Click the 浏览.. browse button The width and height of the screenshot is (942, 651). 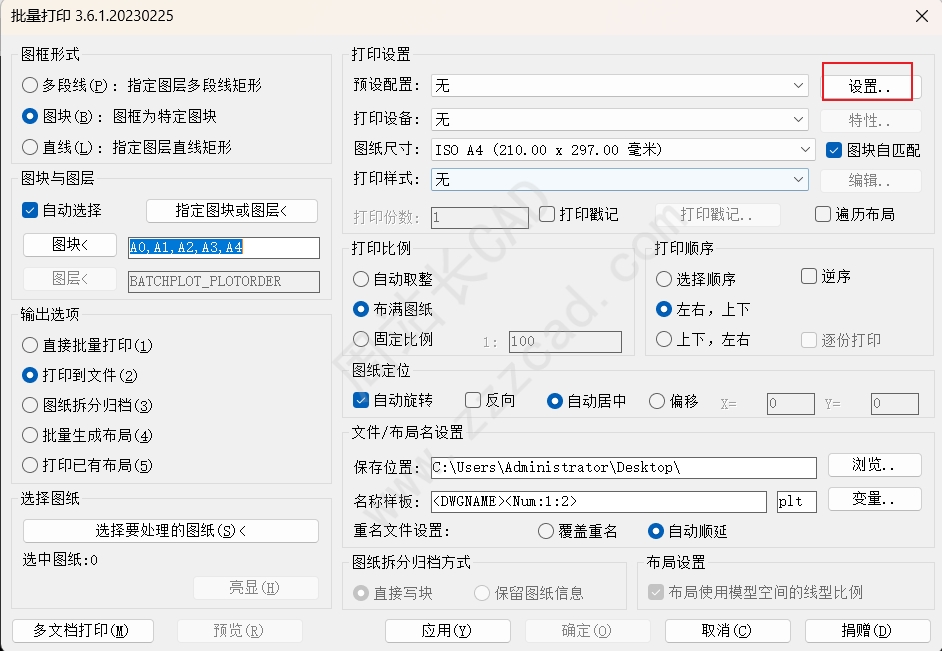point(874,465)
